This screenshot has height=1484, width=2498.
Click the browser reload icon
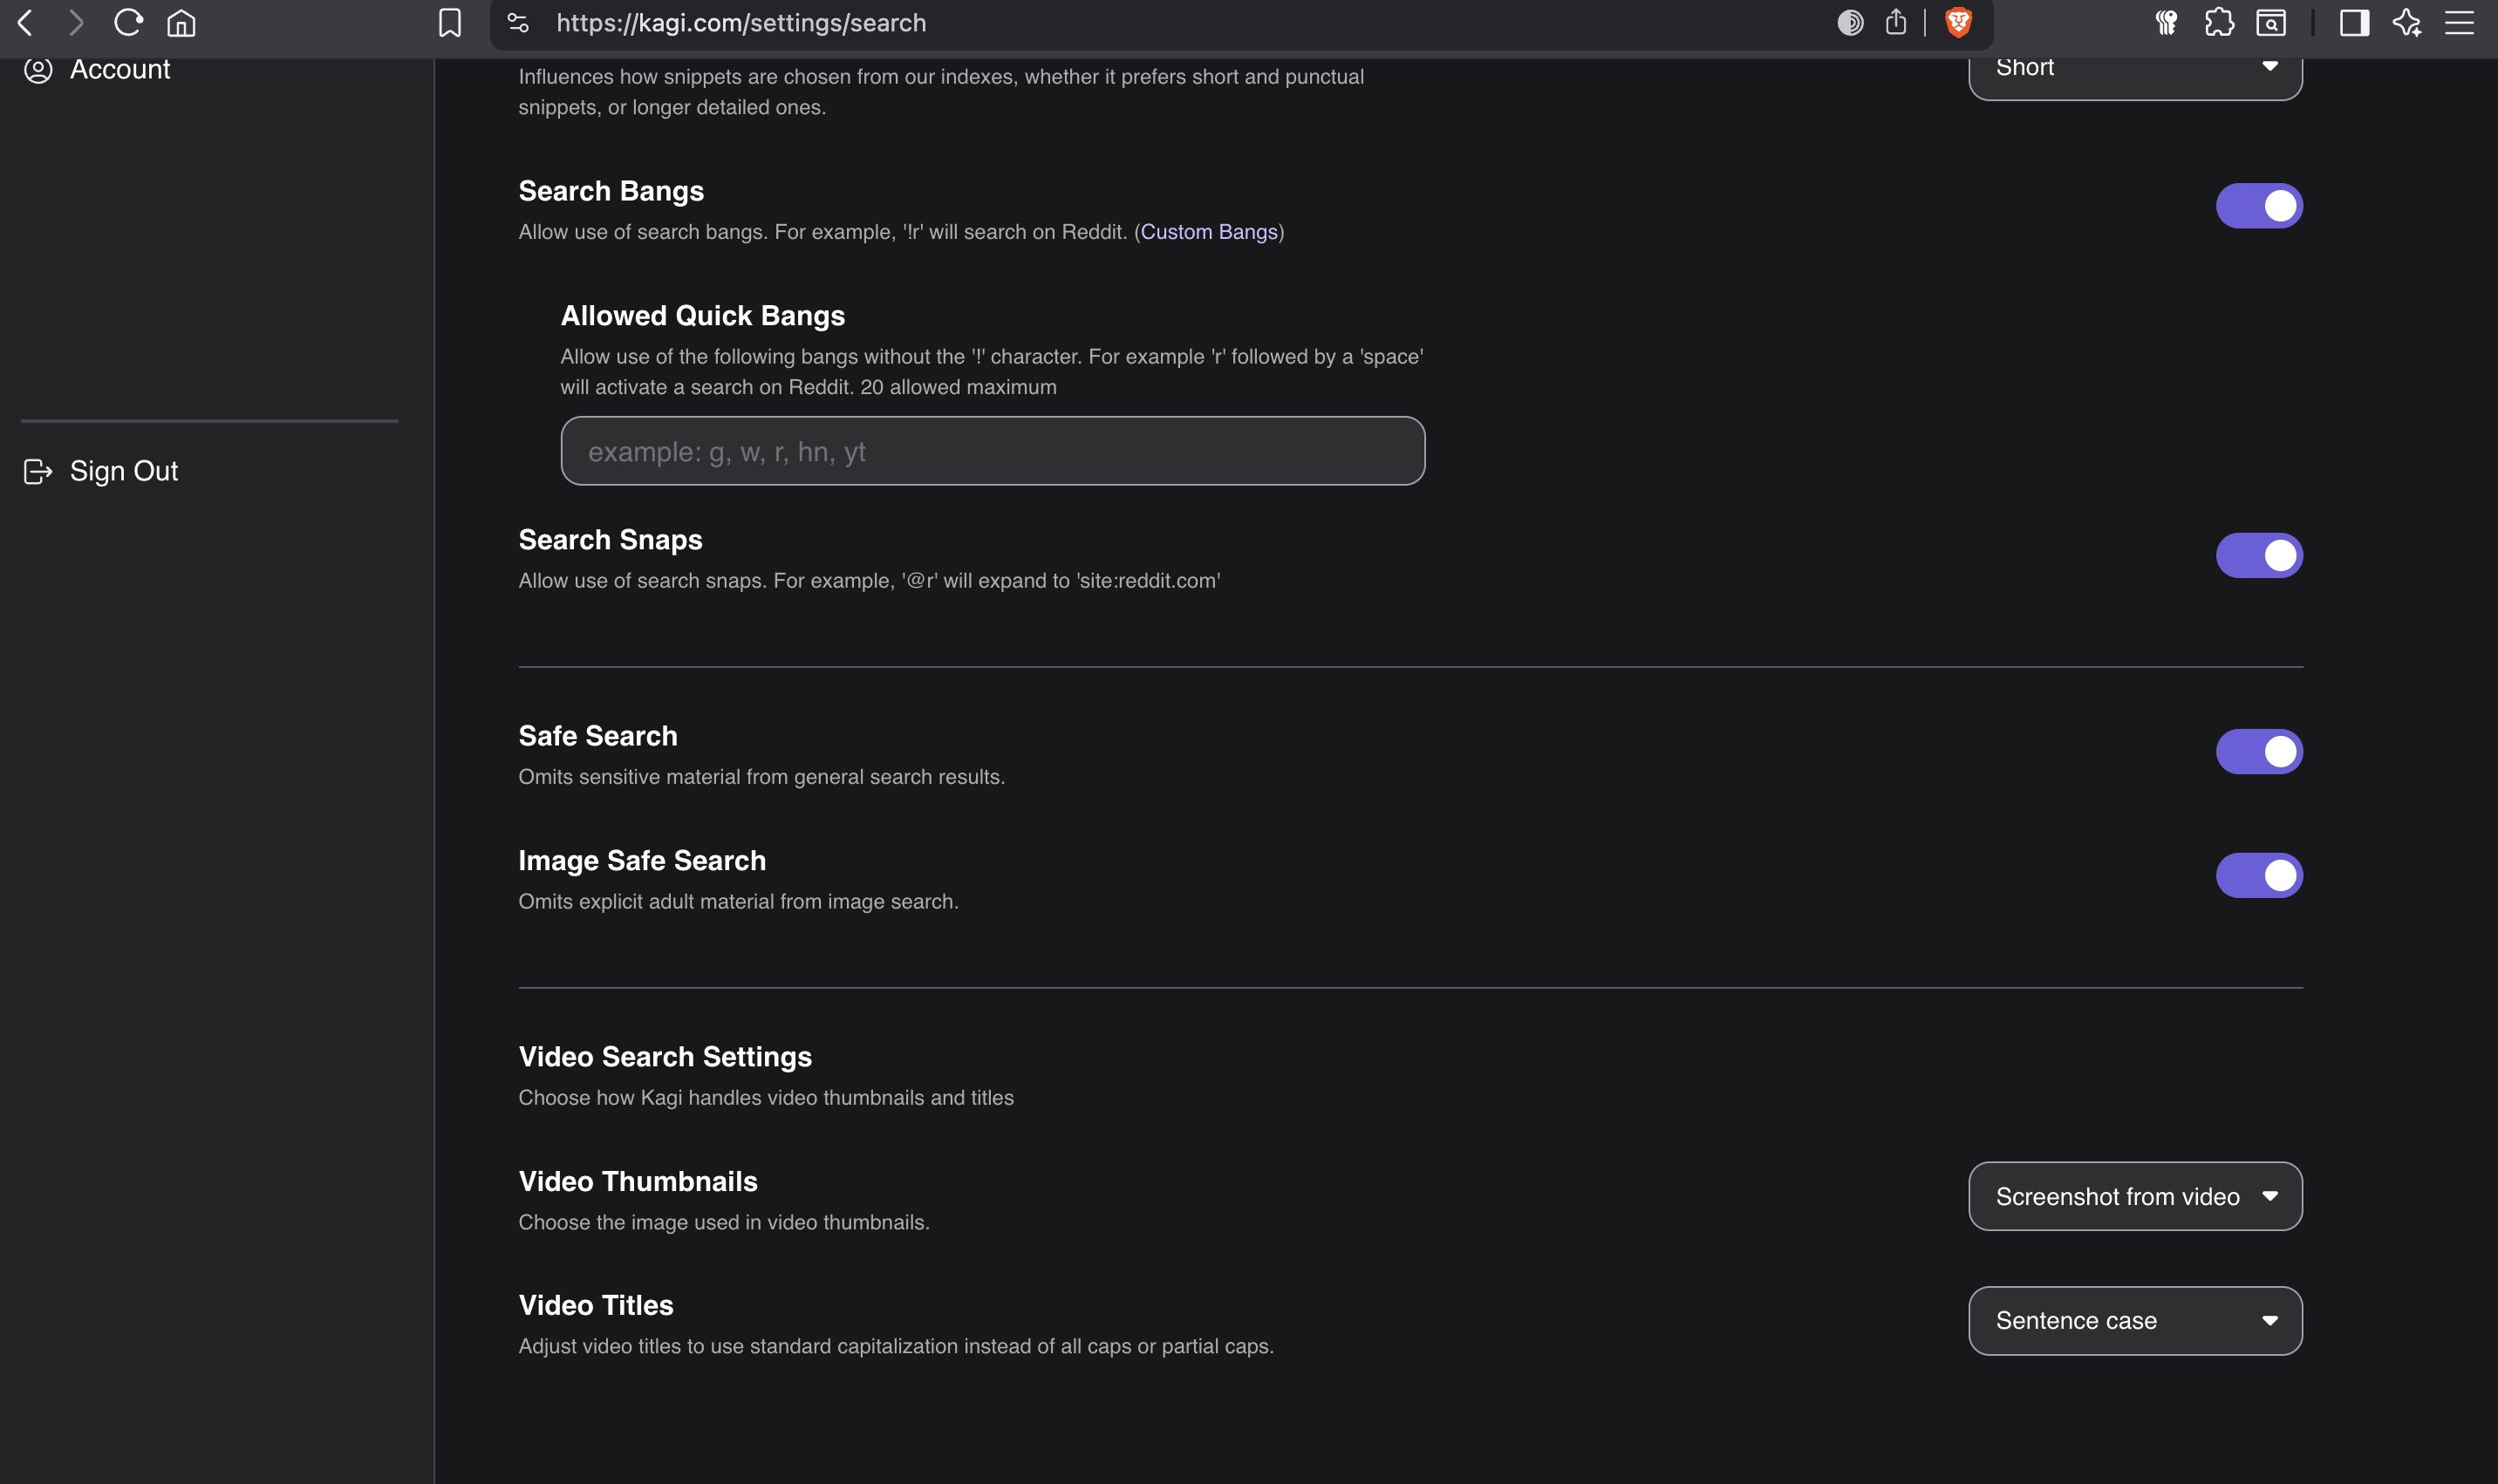[128, 23]
